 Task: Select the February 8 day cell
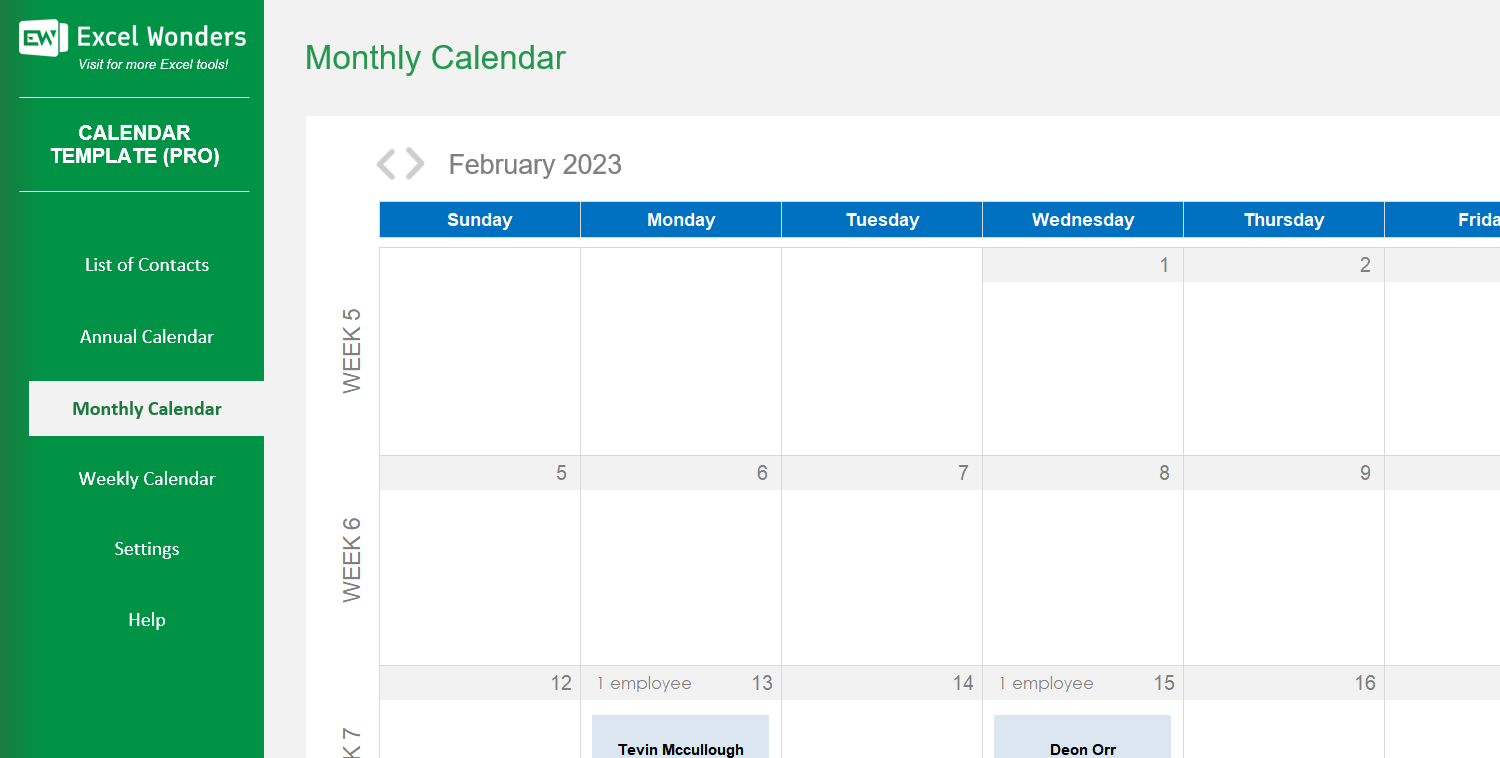(1082, 560)
